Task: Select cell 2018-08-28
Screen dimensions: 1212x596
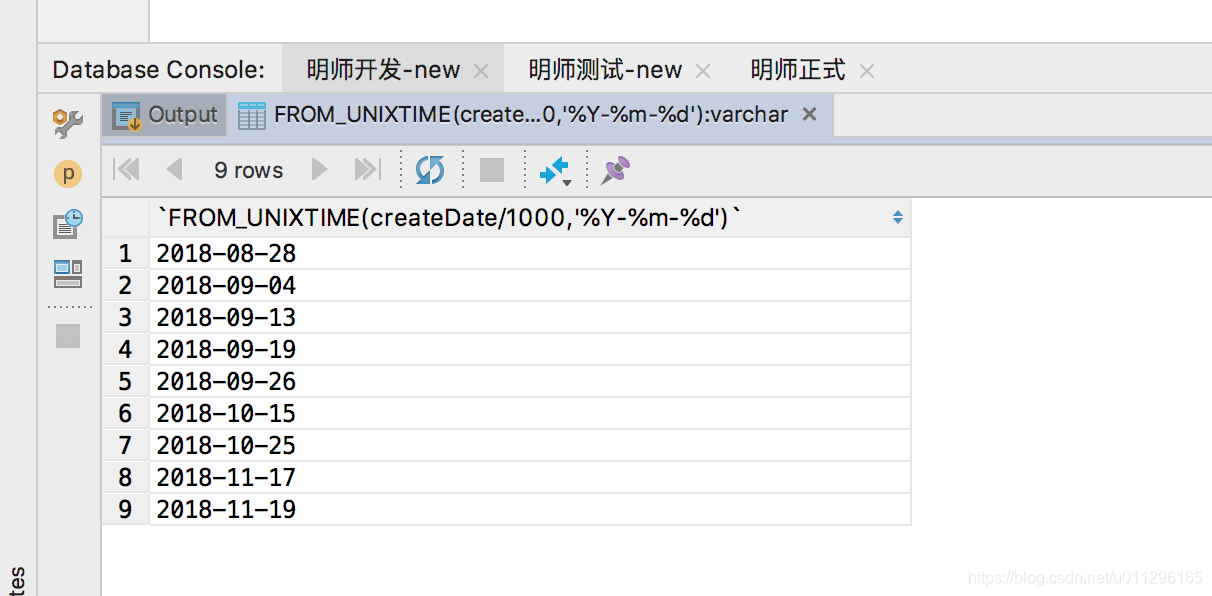Action: point(530,254)
